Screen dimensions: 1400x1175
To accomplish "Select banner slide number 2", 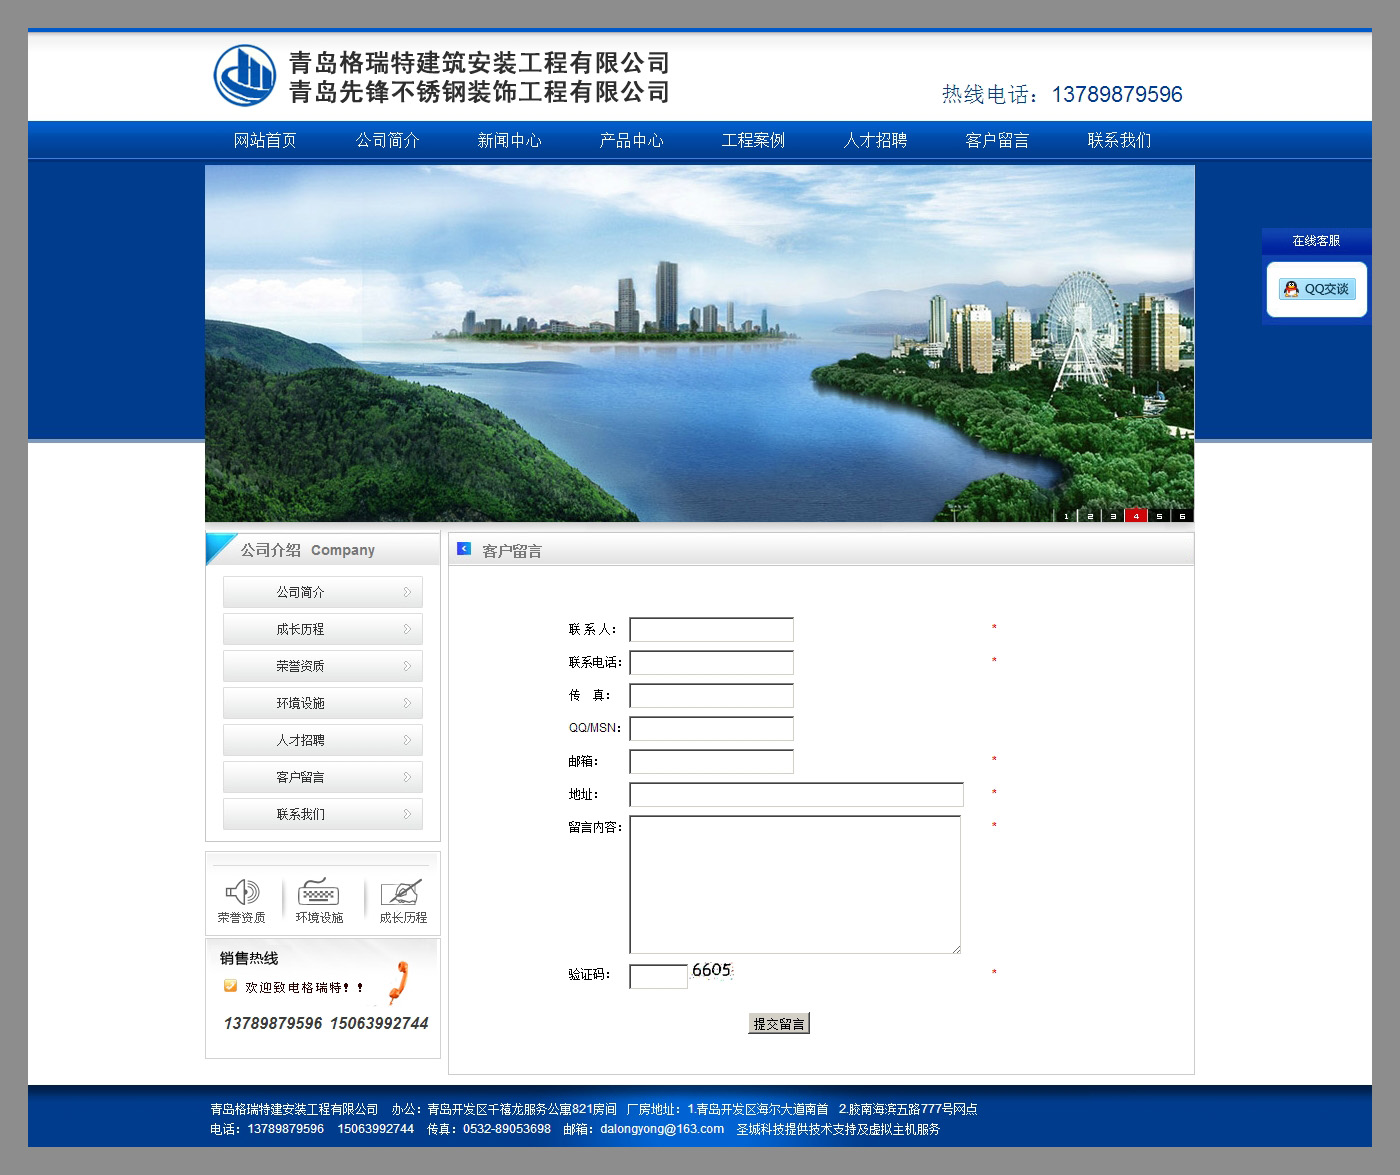I will pyautogui.click(x=1089, y=516).
